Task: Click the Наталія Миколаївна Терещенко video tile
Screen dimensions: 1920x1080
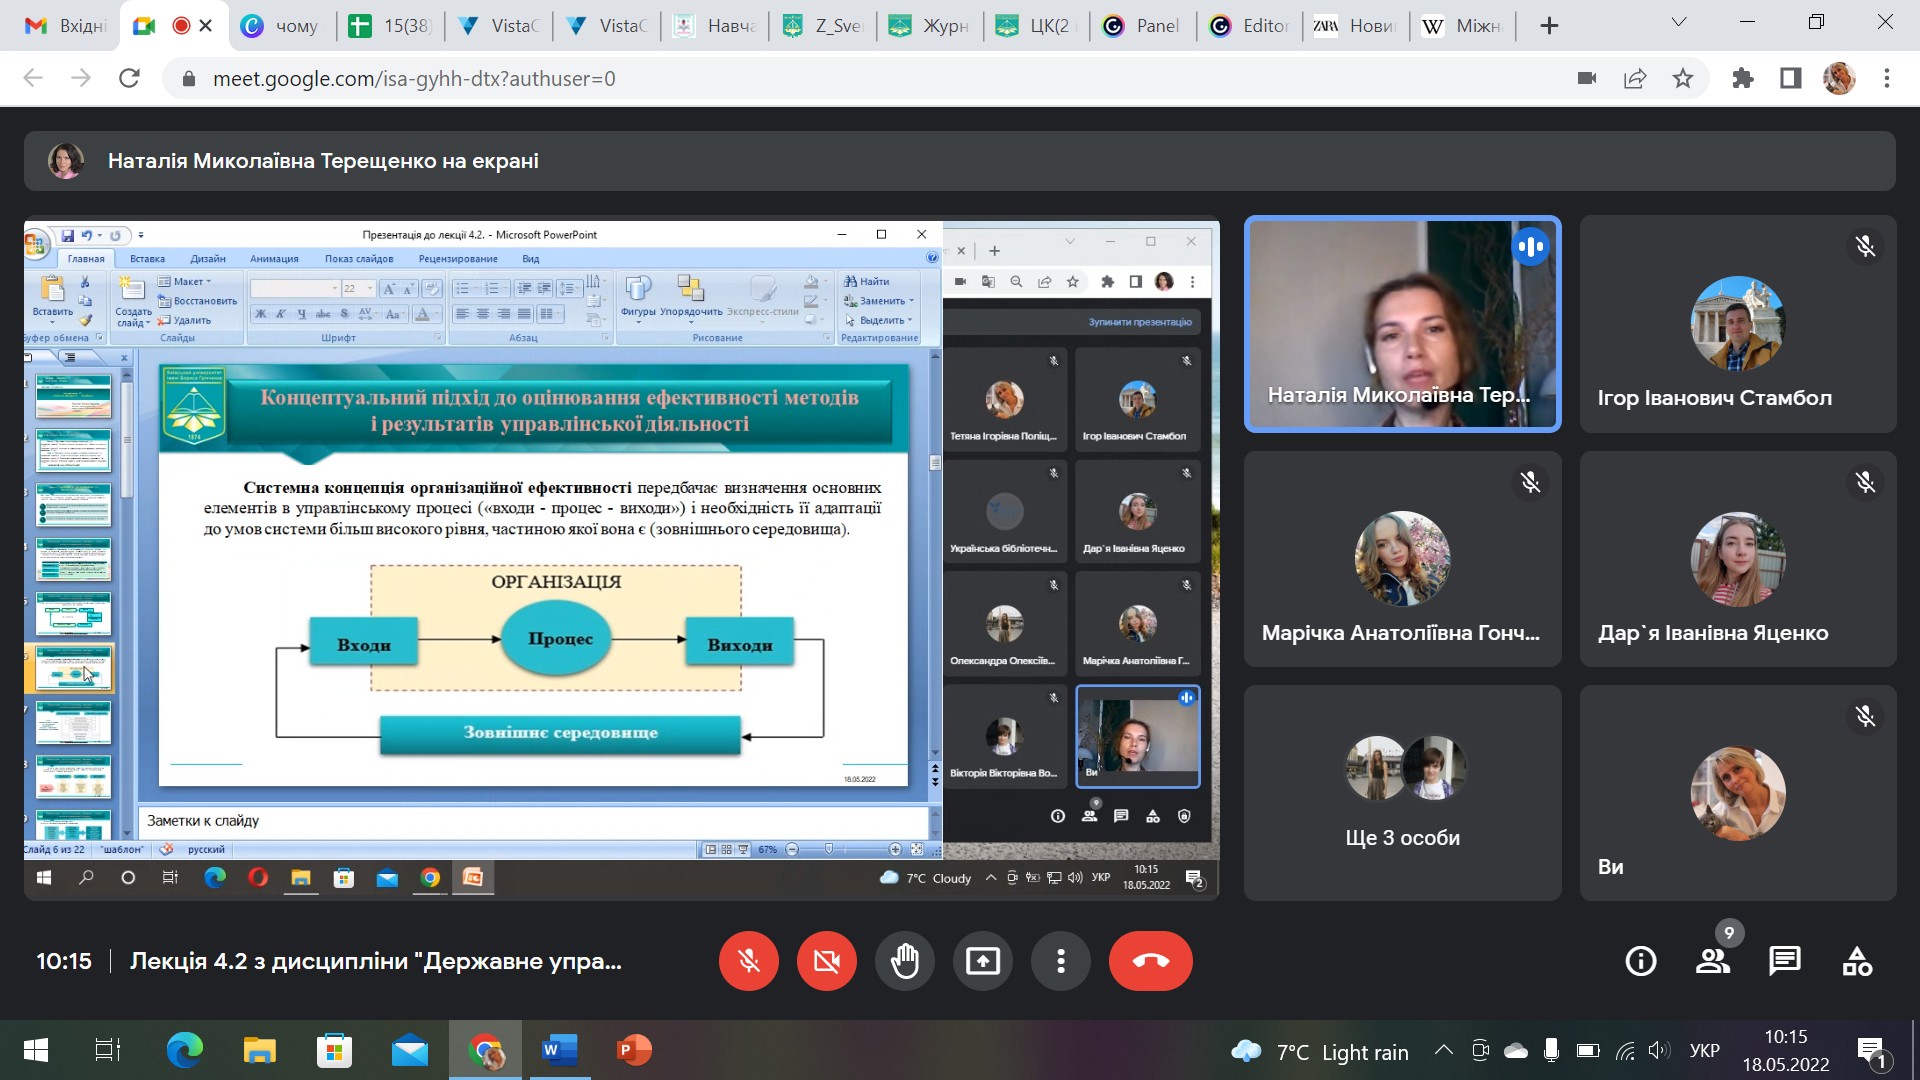Action: [x=1402, y=324]
